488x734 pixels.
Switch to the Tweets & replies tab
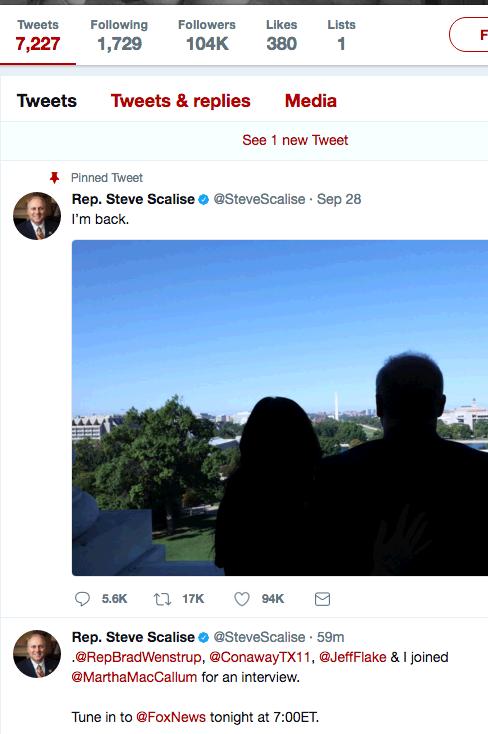point(181,101)
